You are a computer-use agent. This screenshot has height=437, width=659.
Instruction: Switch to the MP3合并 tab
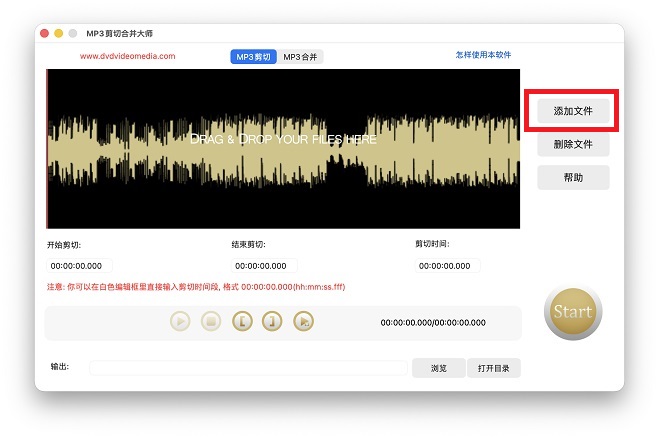click(x=301, y=57)
